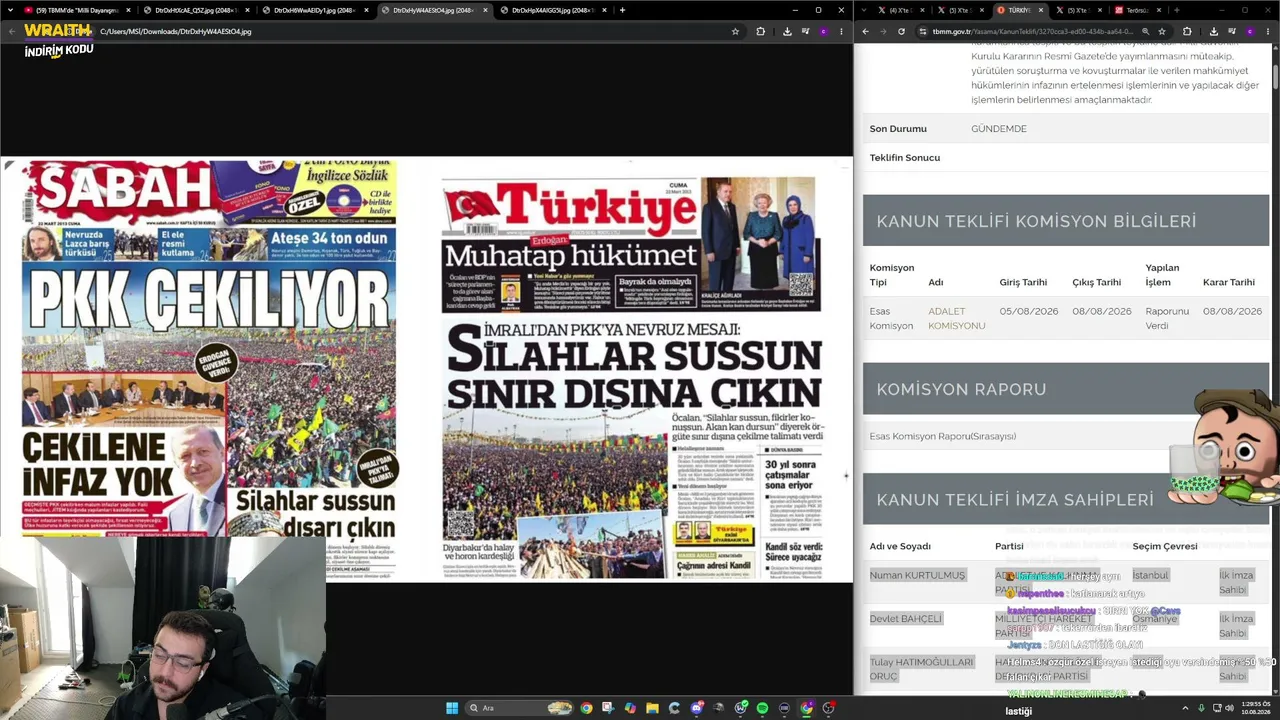Screen dimensions: 1280x720
Task: Click the Numan KURTULMUŞ signatory name
Action: click(917, 575)
